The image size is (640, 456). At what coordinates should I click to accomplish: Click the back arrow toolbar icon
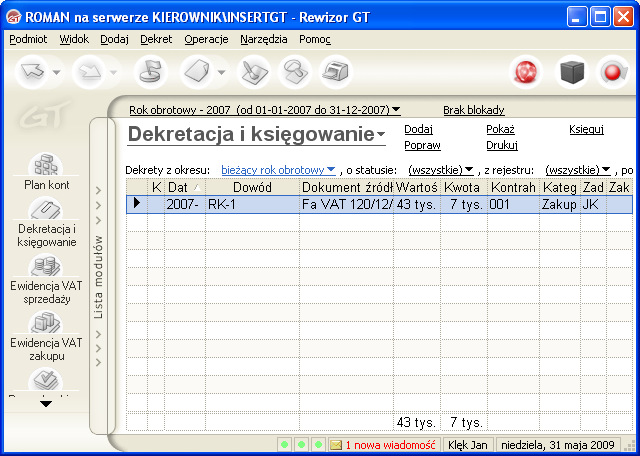click(31, 72)
